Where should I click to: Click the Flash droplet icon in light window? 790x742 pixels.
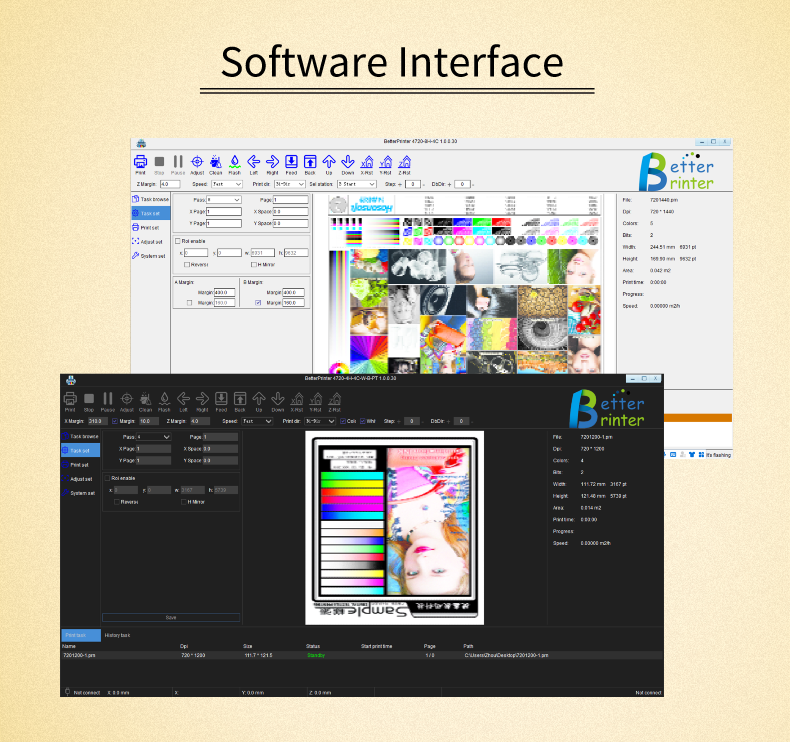coord(234,162)
